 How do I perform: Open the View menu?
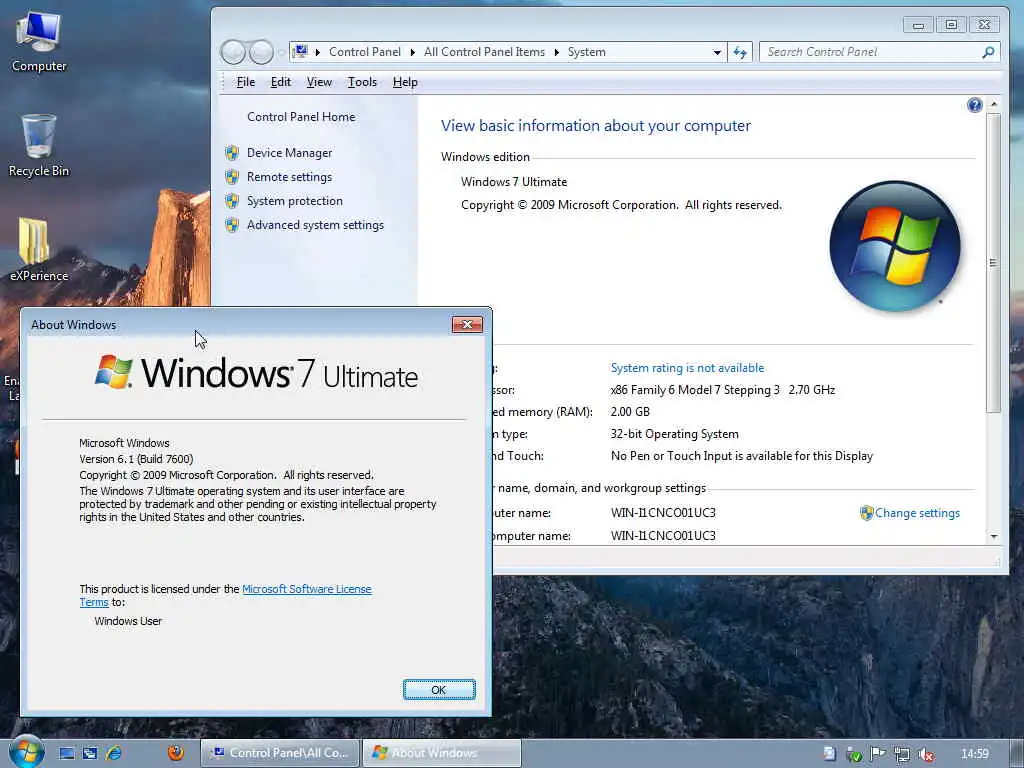(319, 82)
